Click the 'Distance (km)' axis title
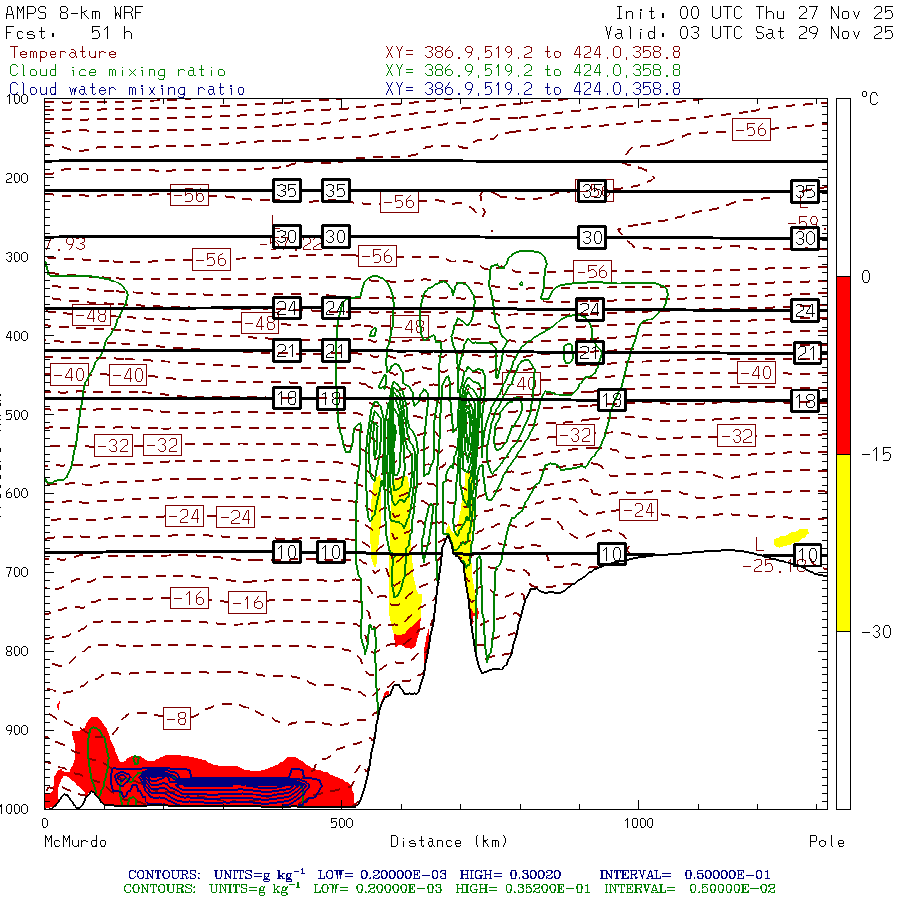900x900 pixels. coord(449,842)
